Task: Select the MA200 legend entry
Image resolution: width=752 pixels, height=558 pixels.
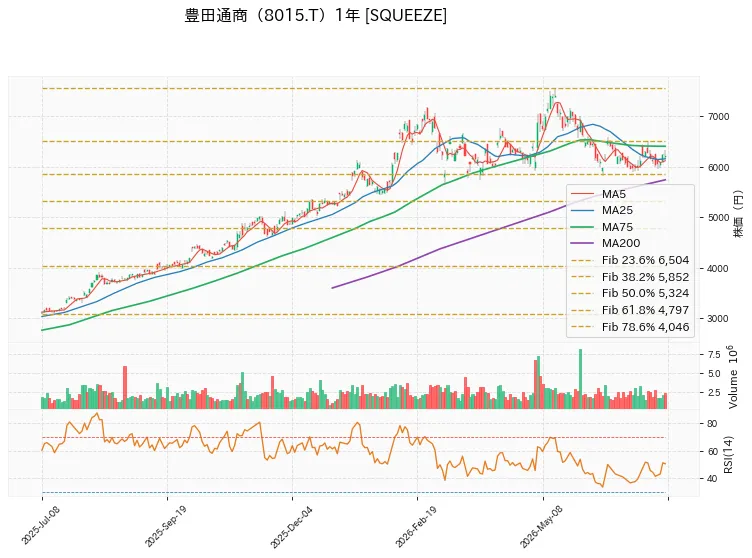Action: click(606, 243)
